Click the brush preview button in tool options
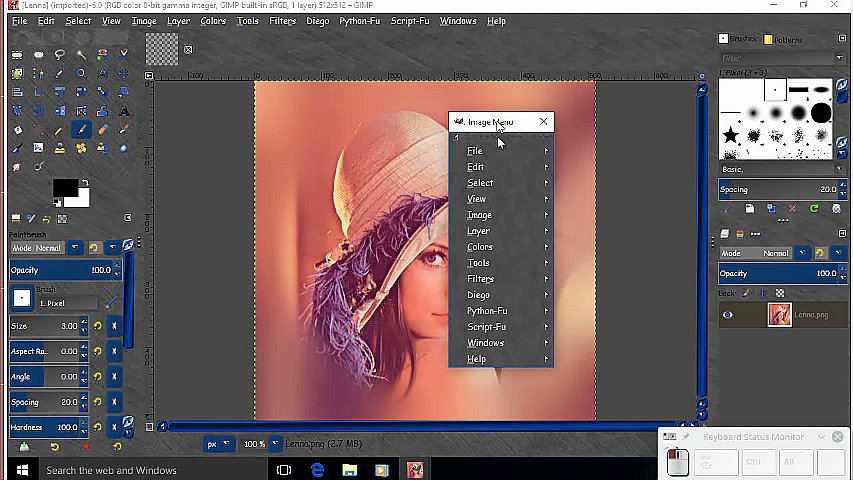This screenshot has width=853, height=480. point(22,298)
